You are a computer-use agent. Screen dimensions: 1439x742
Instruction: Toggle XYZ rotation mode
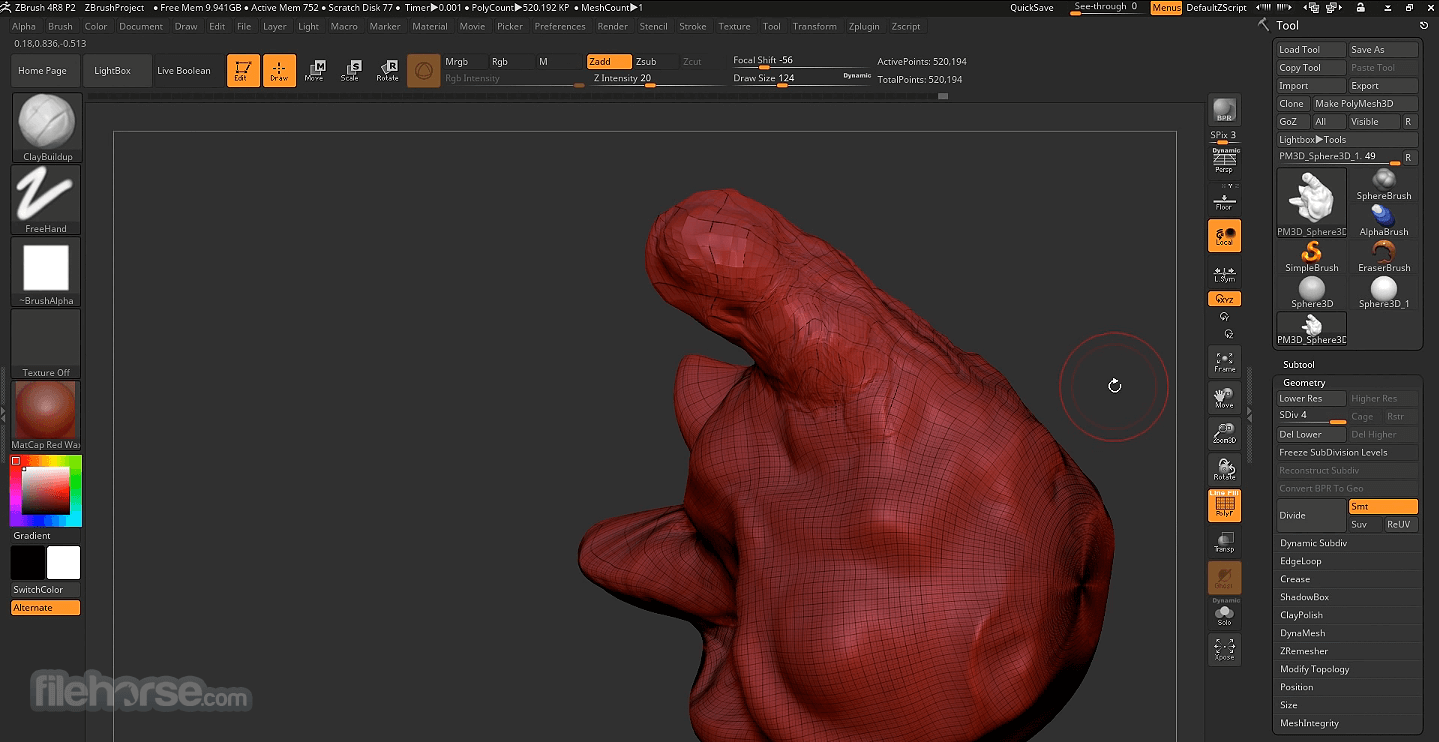click(x=1224, y=299)
